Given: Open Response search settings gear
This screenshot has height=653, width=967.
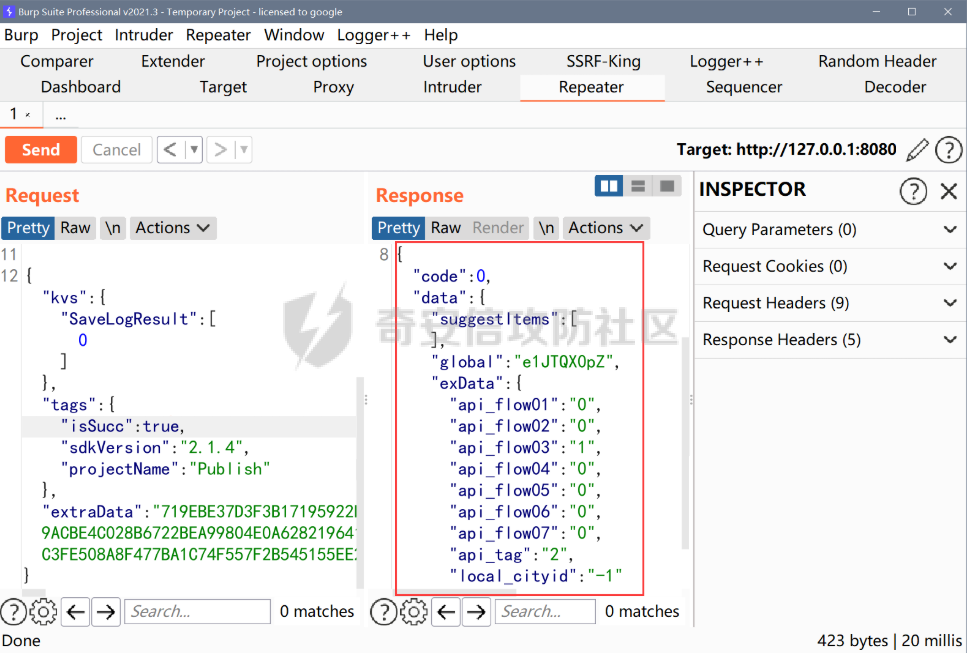Looking at the screenshot, I should [413, 612].
